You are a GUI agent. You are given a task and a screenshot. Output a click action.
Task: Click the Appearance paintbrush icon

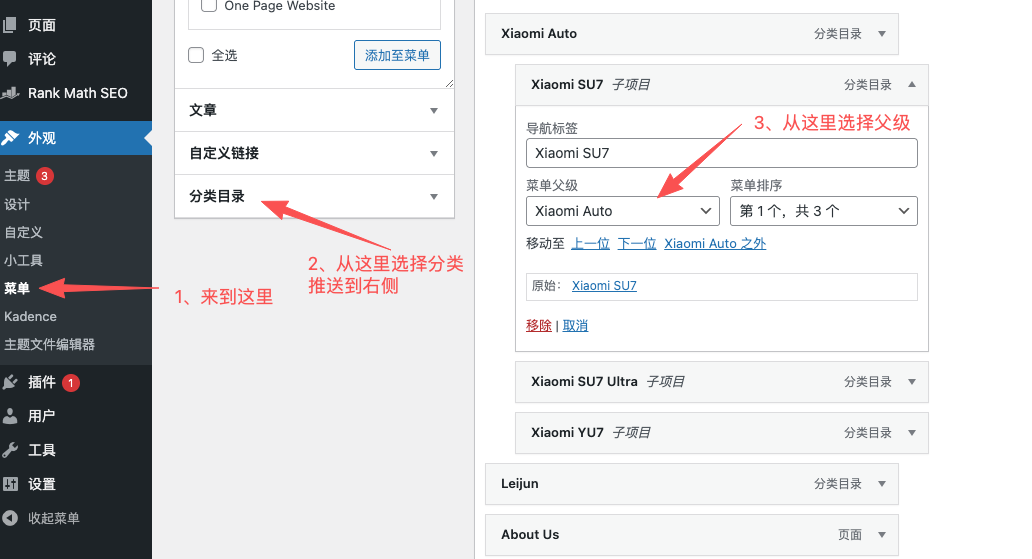point(10,138)
